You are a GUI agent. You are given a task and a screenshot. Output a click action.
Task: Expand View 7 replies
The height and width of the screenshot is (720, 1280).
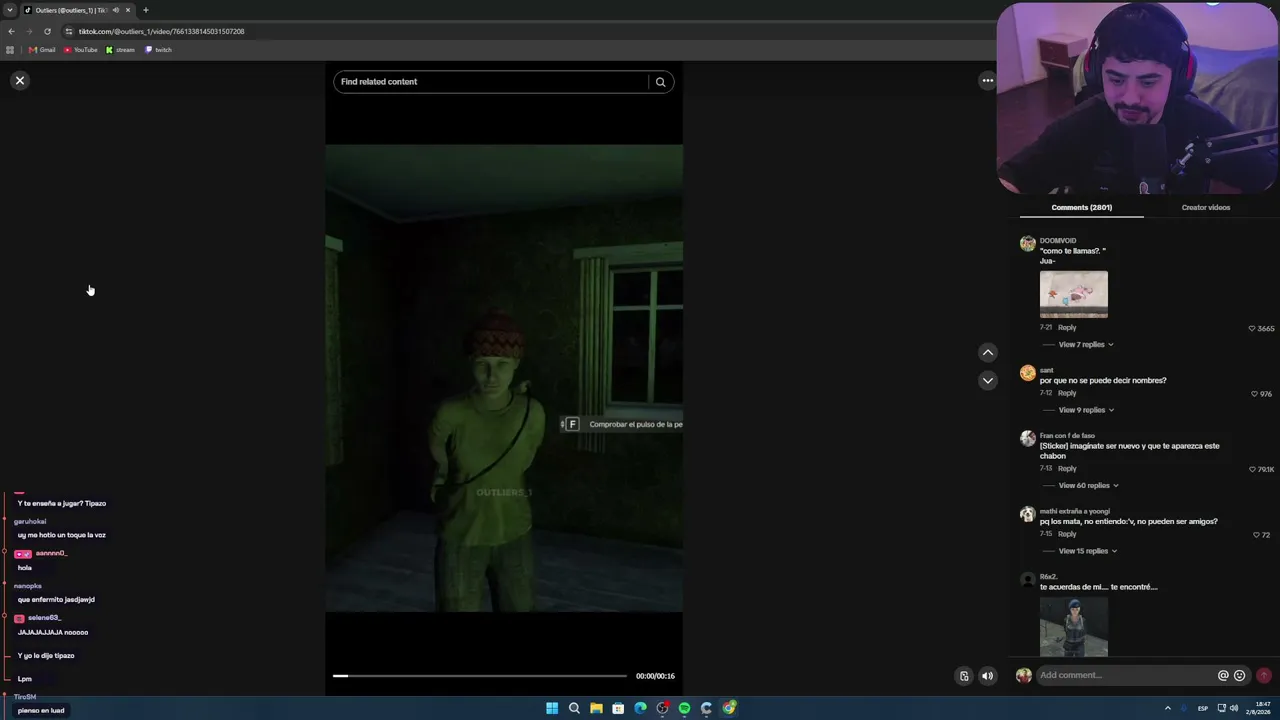1086,345
